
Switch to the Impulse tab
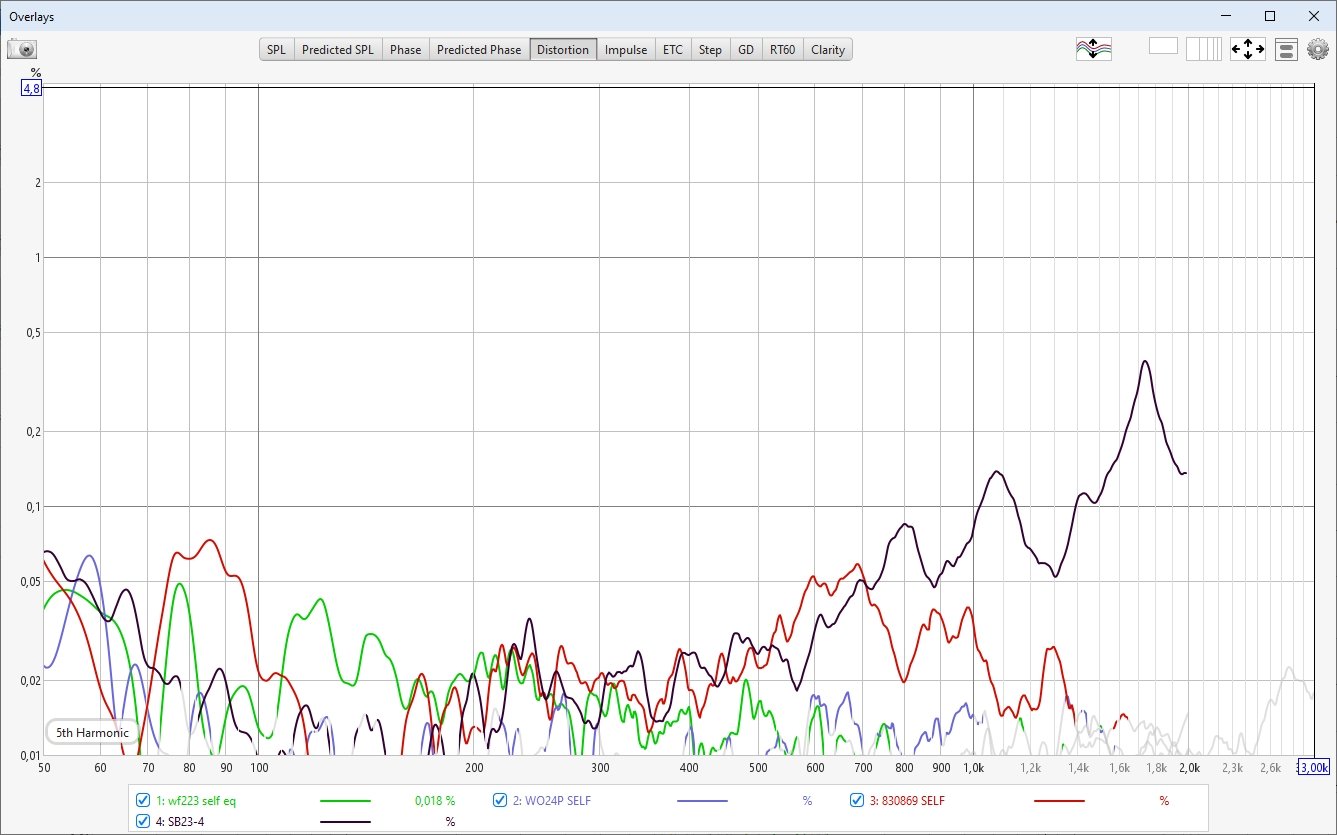(x=626, y=50)
